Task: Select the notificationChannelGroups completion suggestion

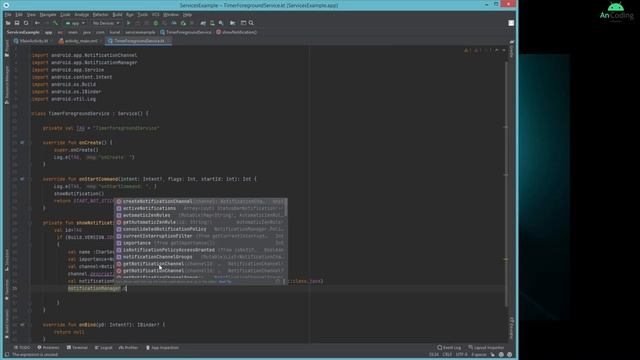Action: coord(200,257)
